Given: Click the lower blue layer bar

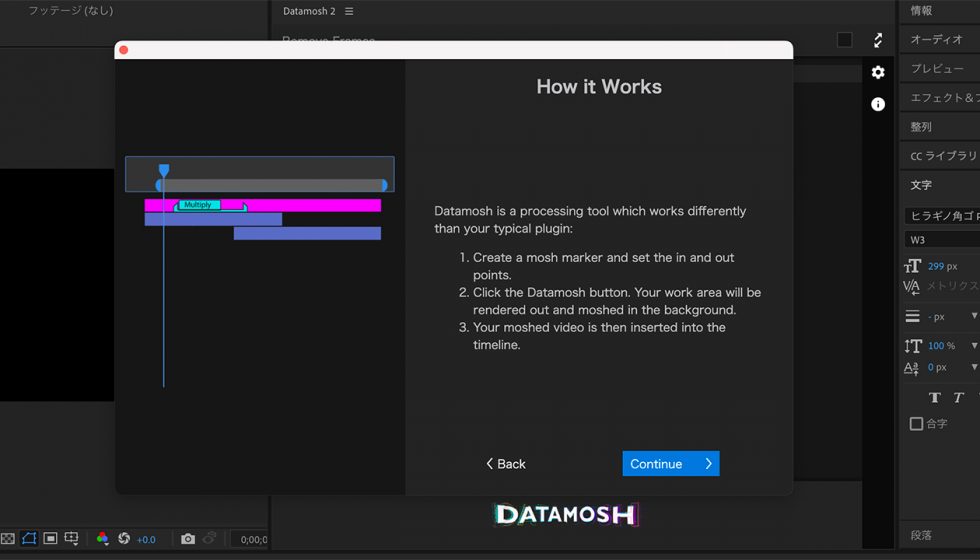Looking at the screenshot, I should tap(308, 233).
